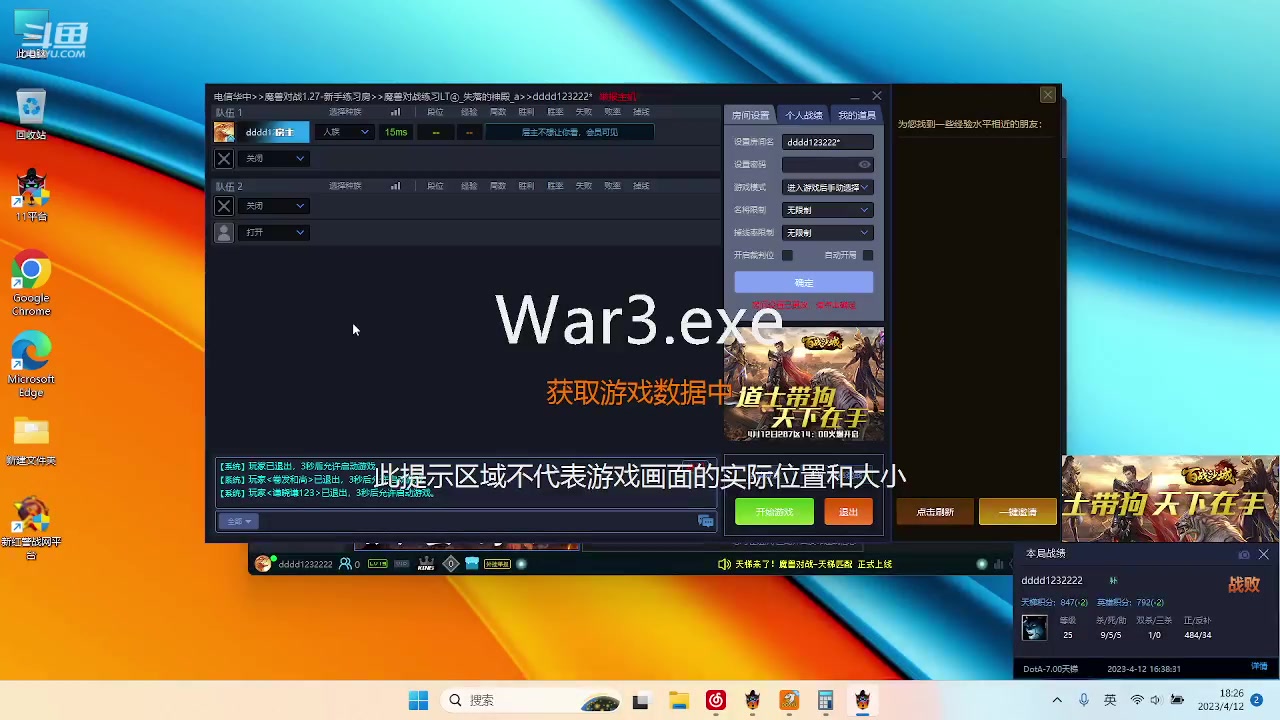
Task: Edit the room name field dddd123222*
Action: [827, 142]
